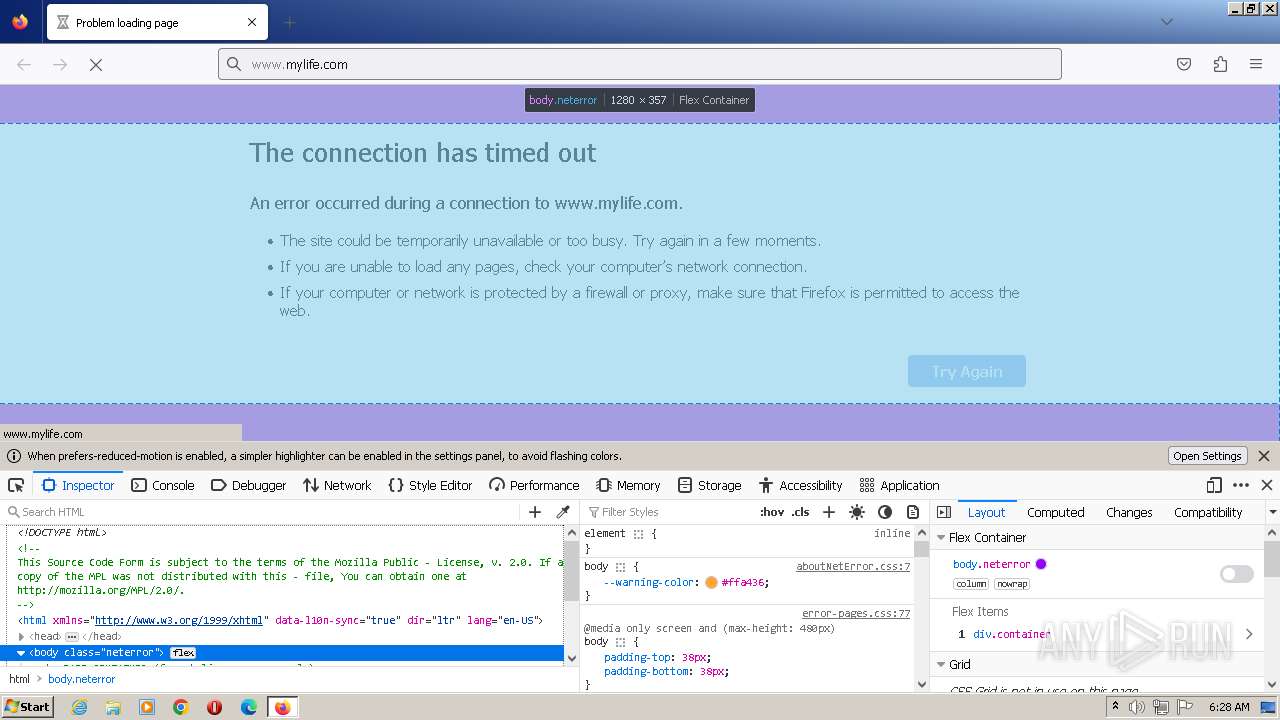1280x720 pixels.
Task: Focus the Filter Styles field
Action: click(x=665, y=512)
